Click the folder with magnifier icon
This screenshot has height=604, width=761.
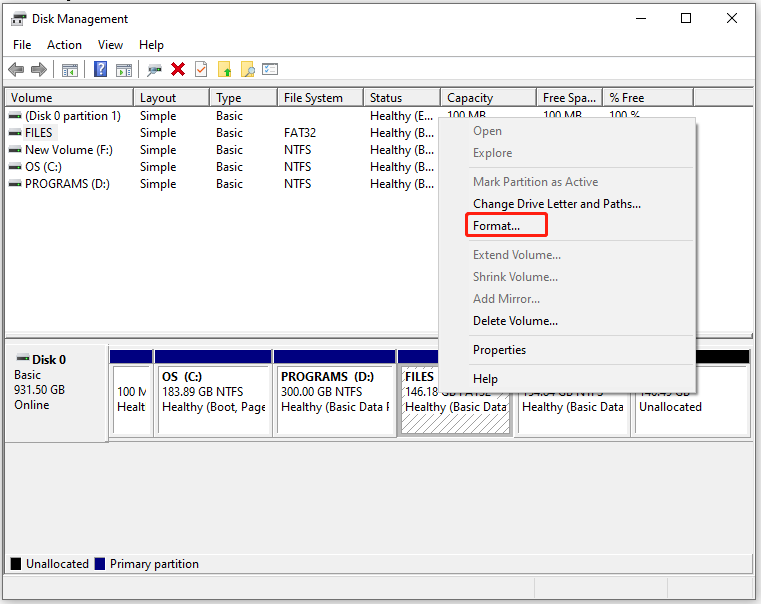[x=248, y=69]
